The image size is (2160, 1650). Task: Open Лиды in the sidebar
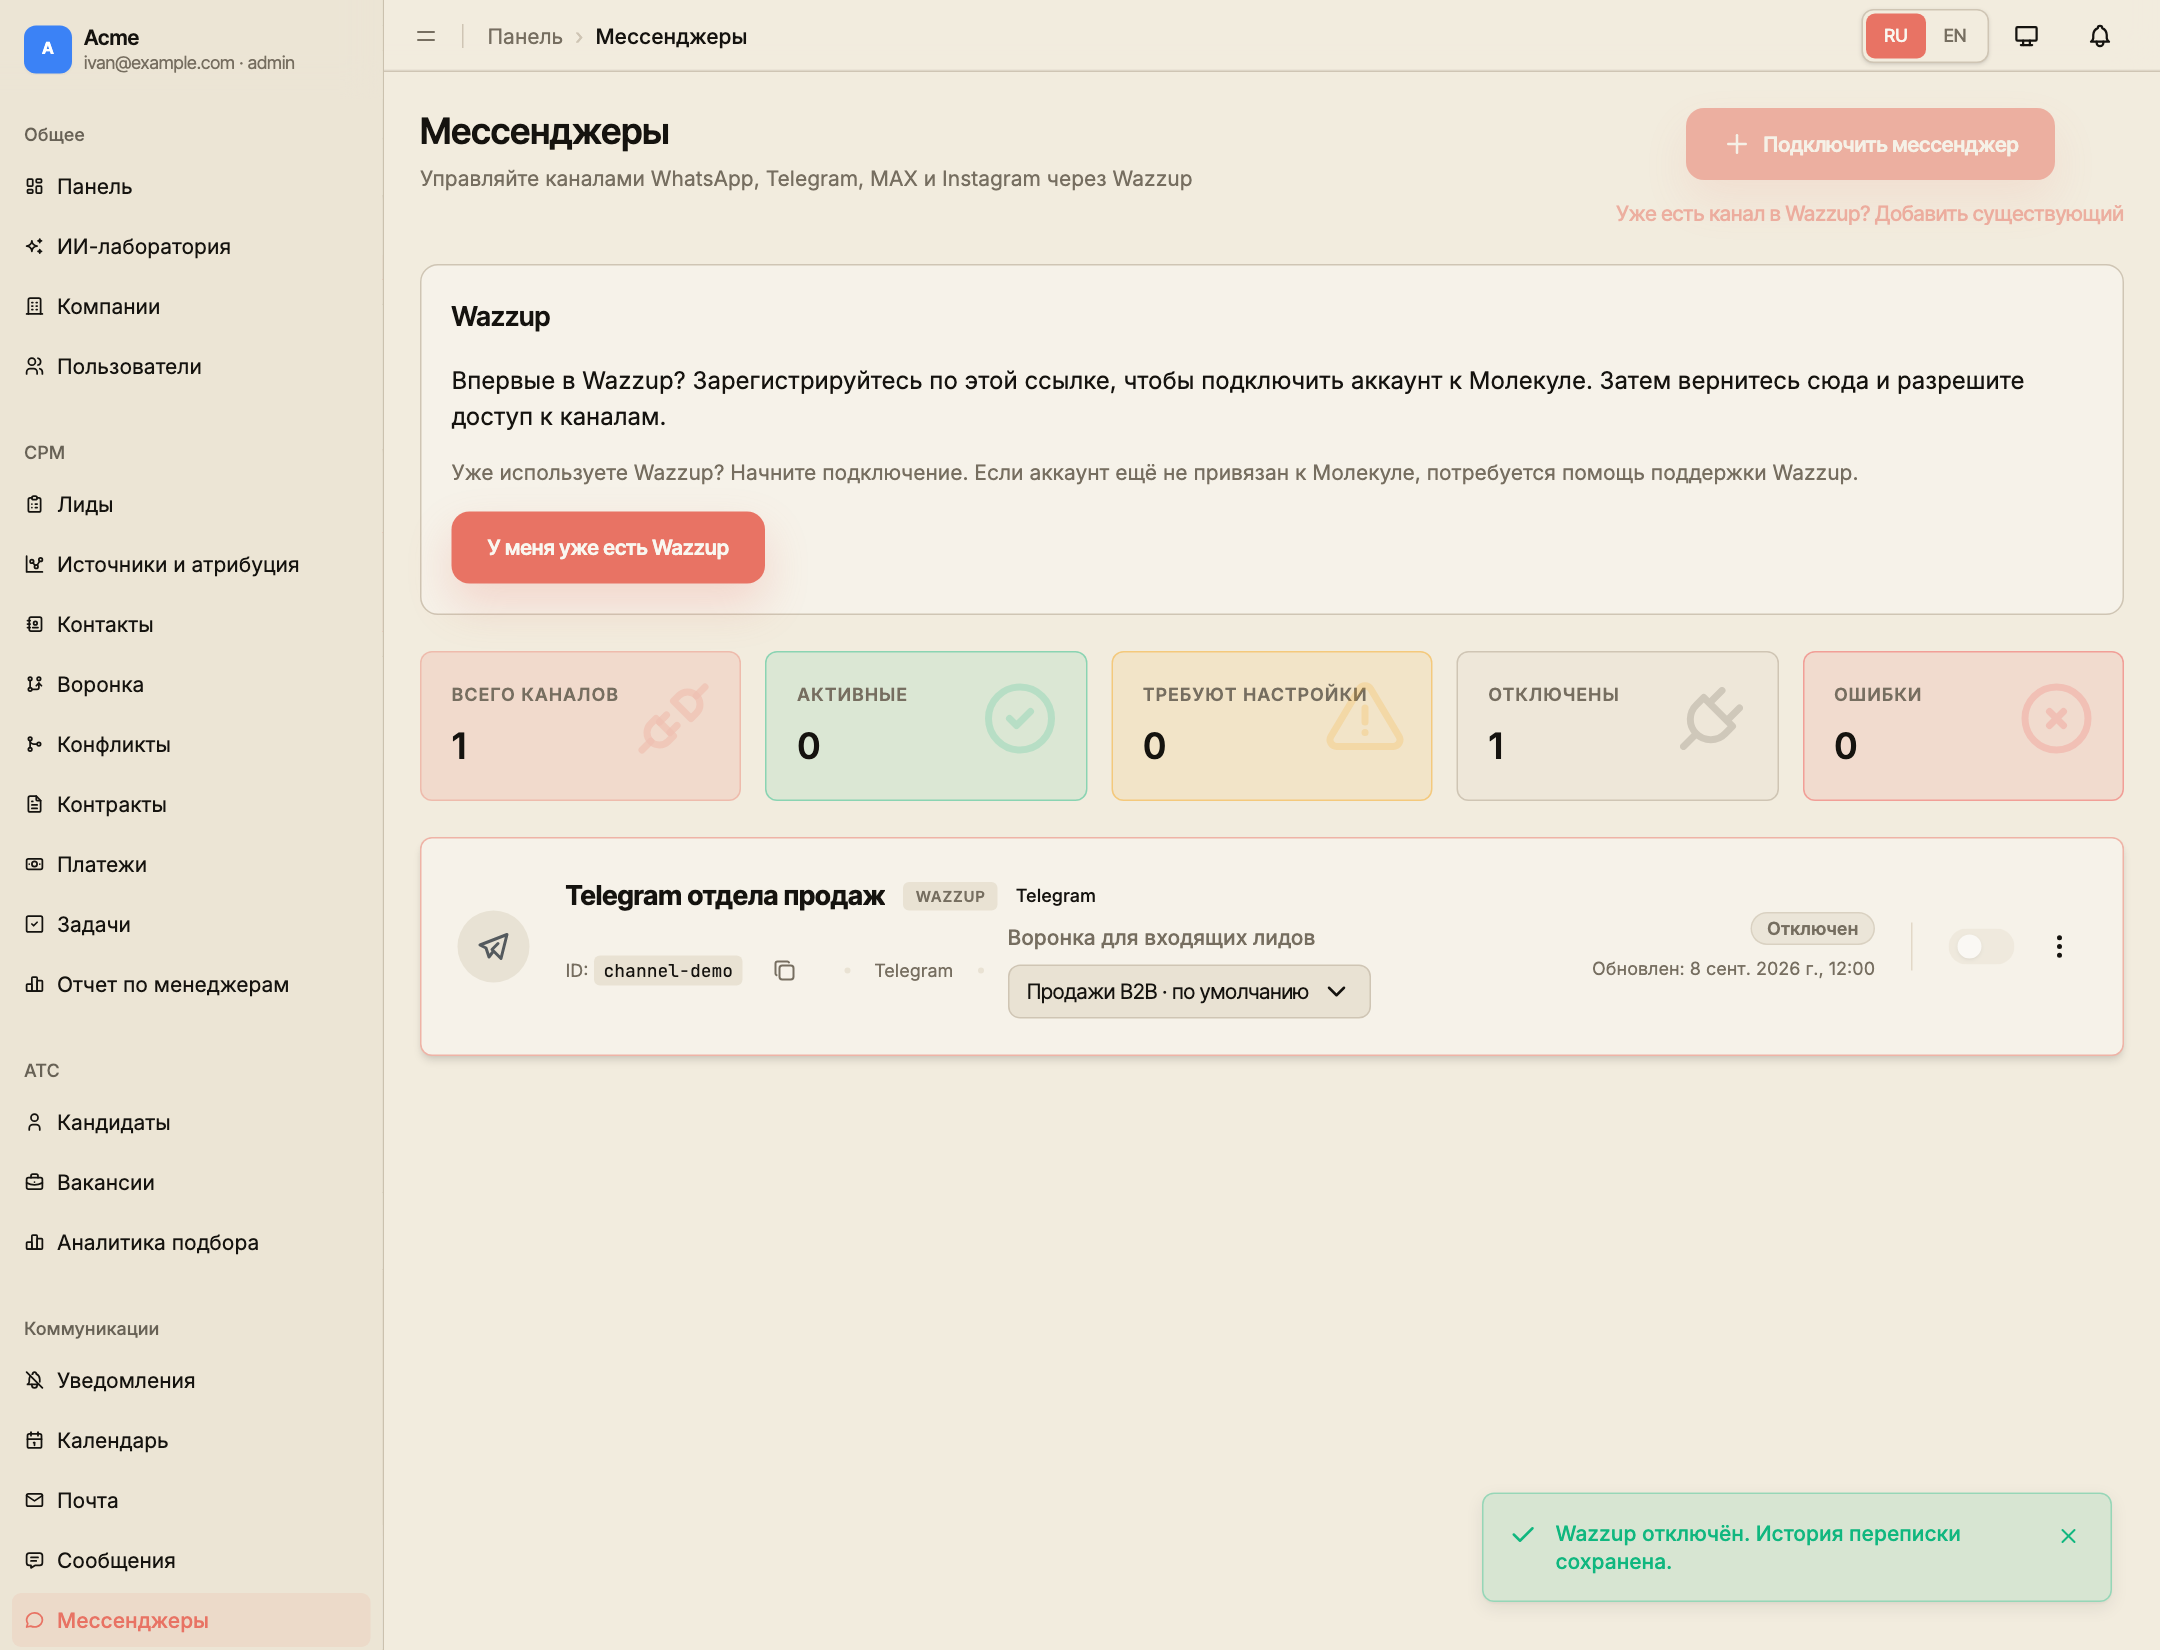[191, 504]
